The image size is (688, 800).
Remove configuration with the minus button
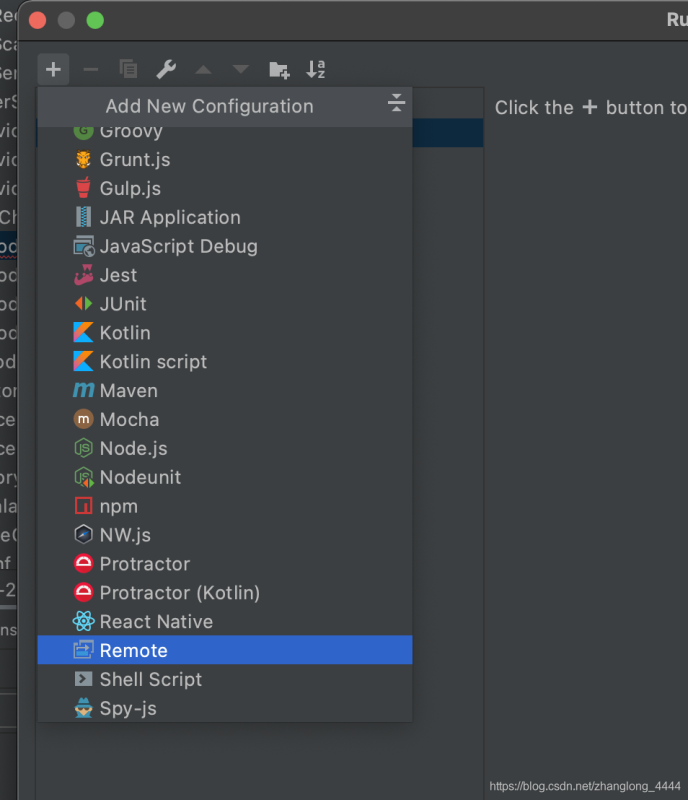[91, 69]
